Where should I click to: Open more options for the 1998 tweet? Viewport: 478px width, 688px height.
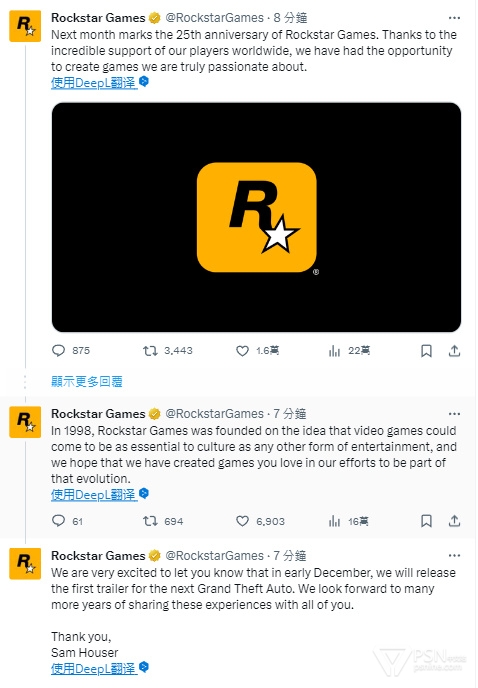pyautogui.click(x=454, y=414)
